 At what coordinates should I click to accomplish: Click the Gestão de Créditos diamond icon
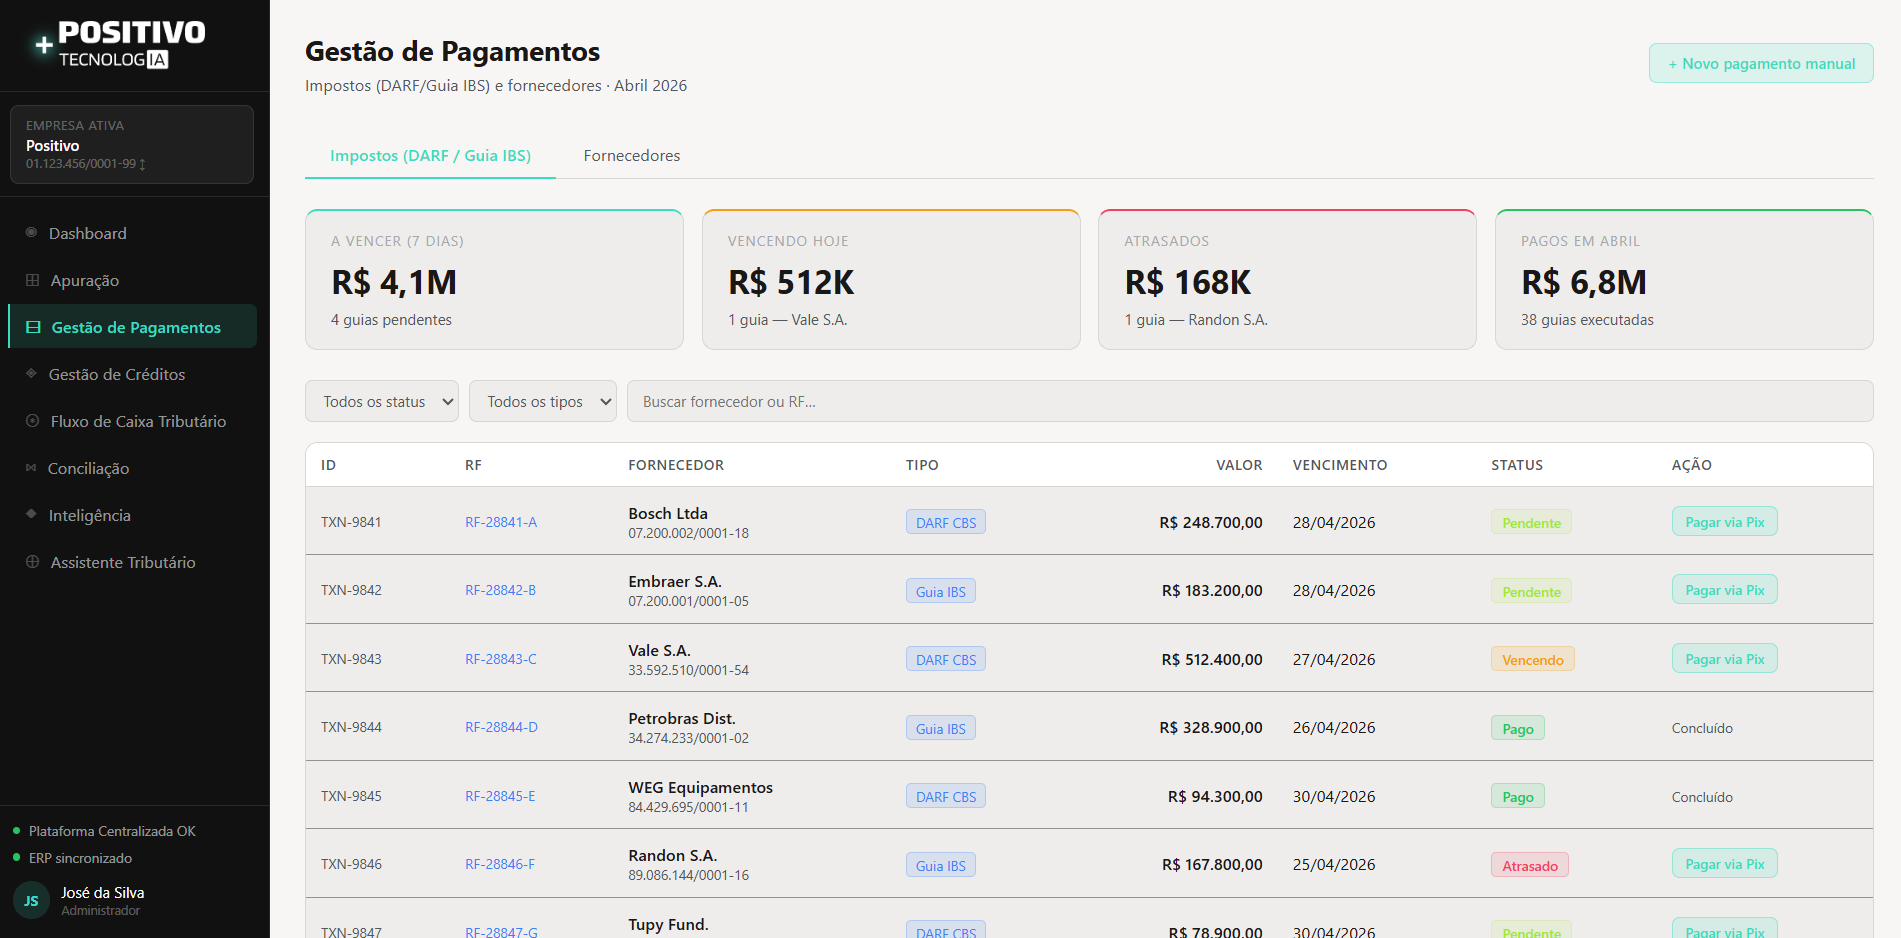click(x=32, y=373)
